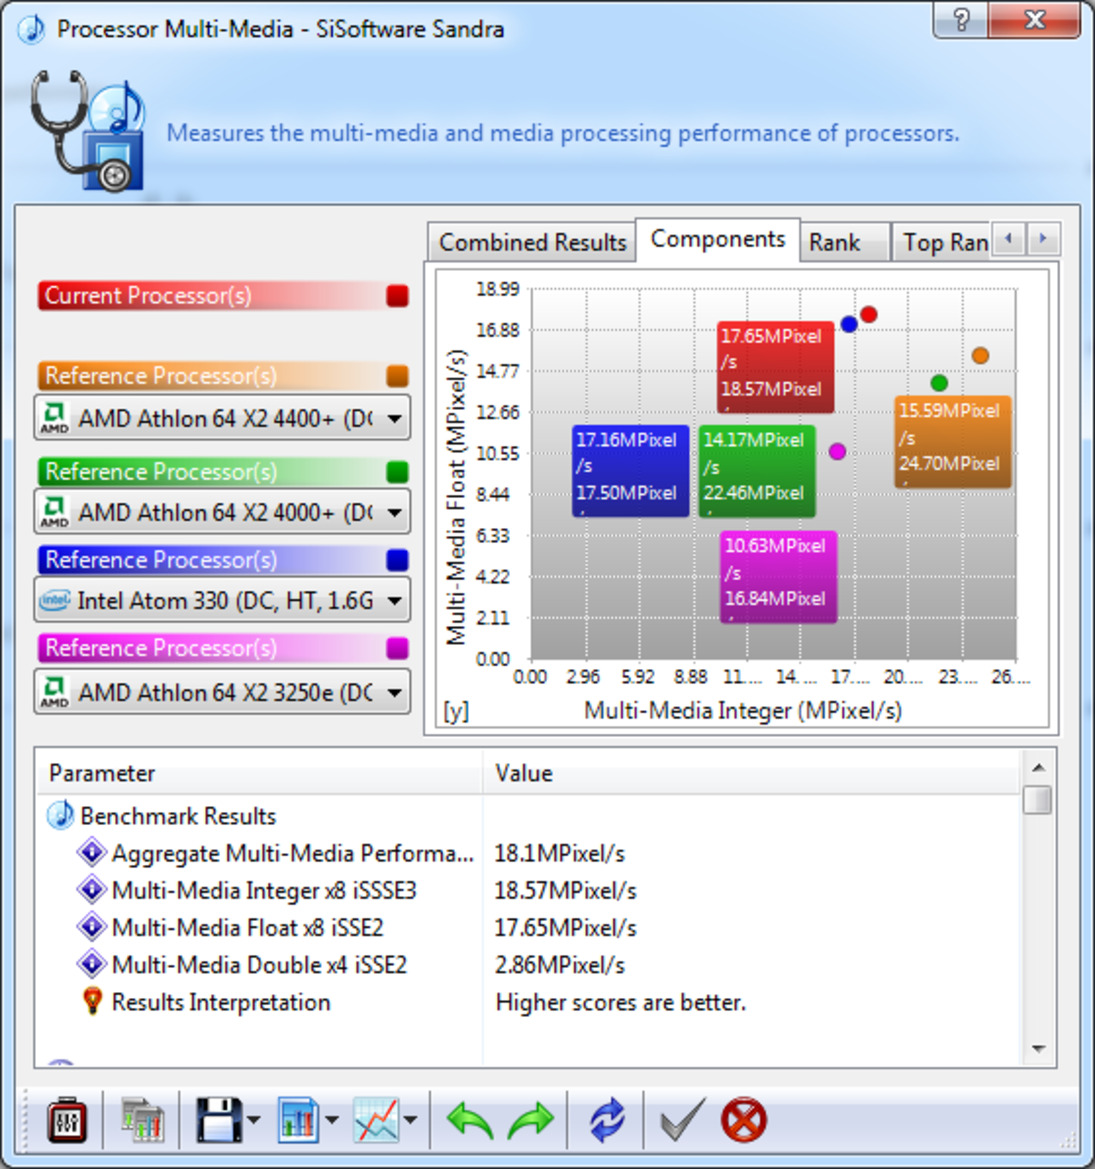Image resolution: width=1095 pixels, height=1169 pixels.
Task: Click the 18.1MPixel/s aggregate value
Action: click(x=560, y=853)
